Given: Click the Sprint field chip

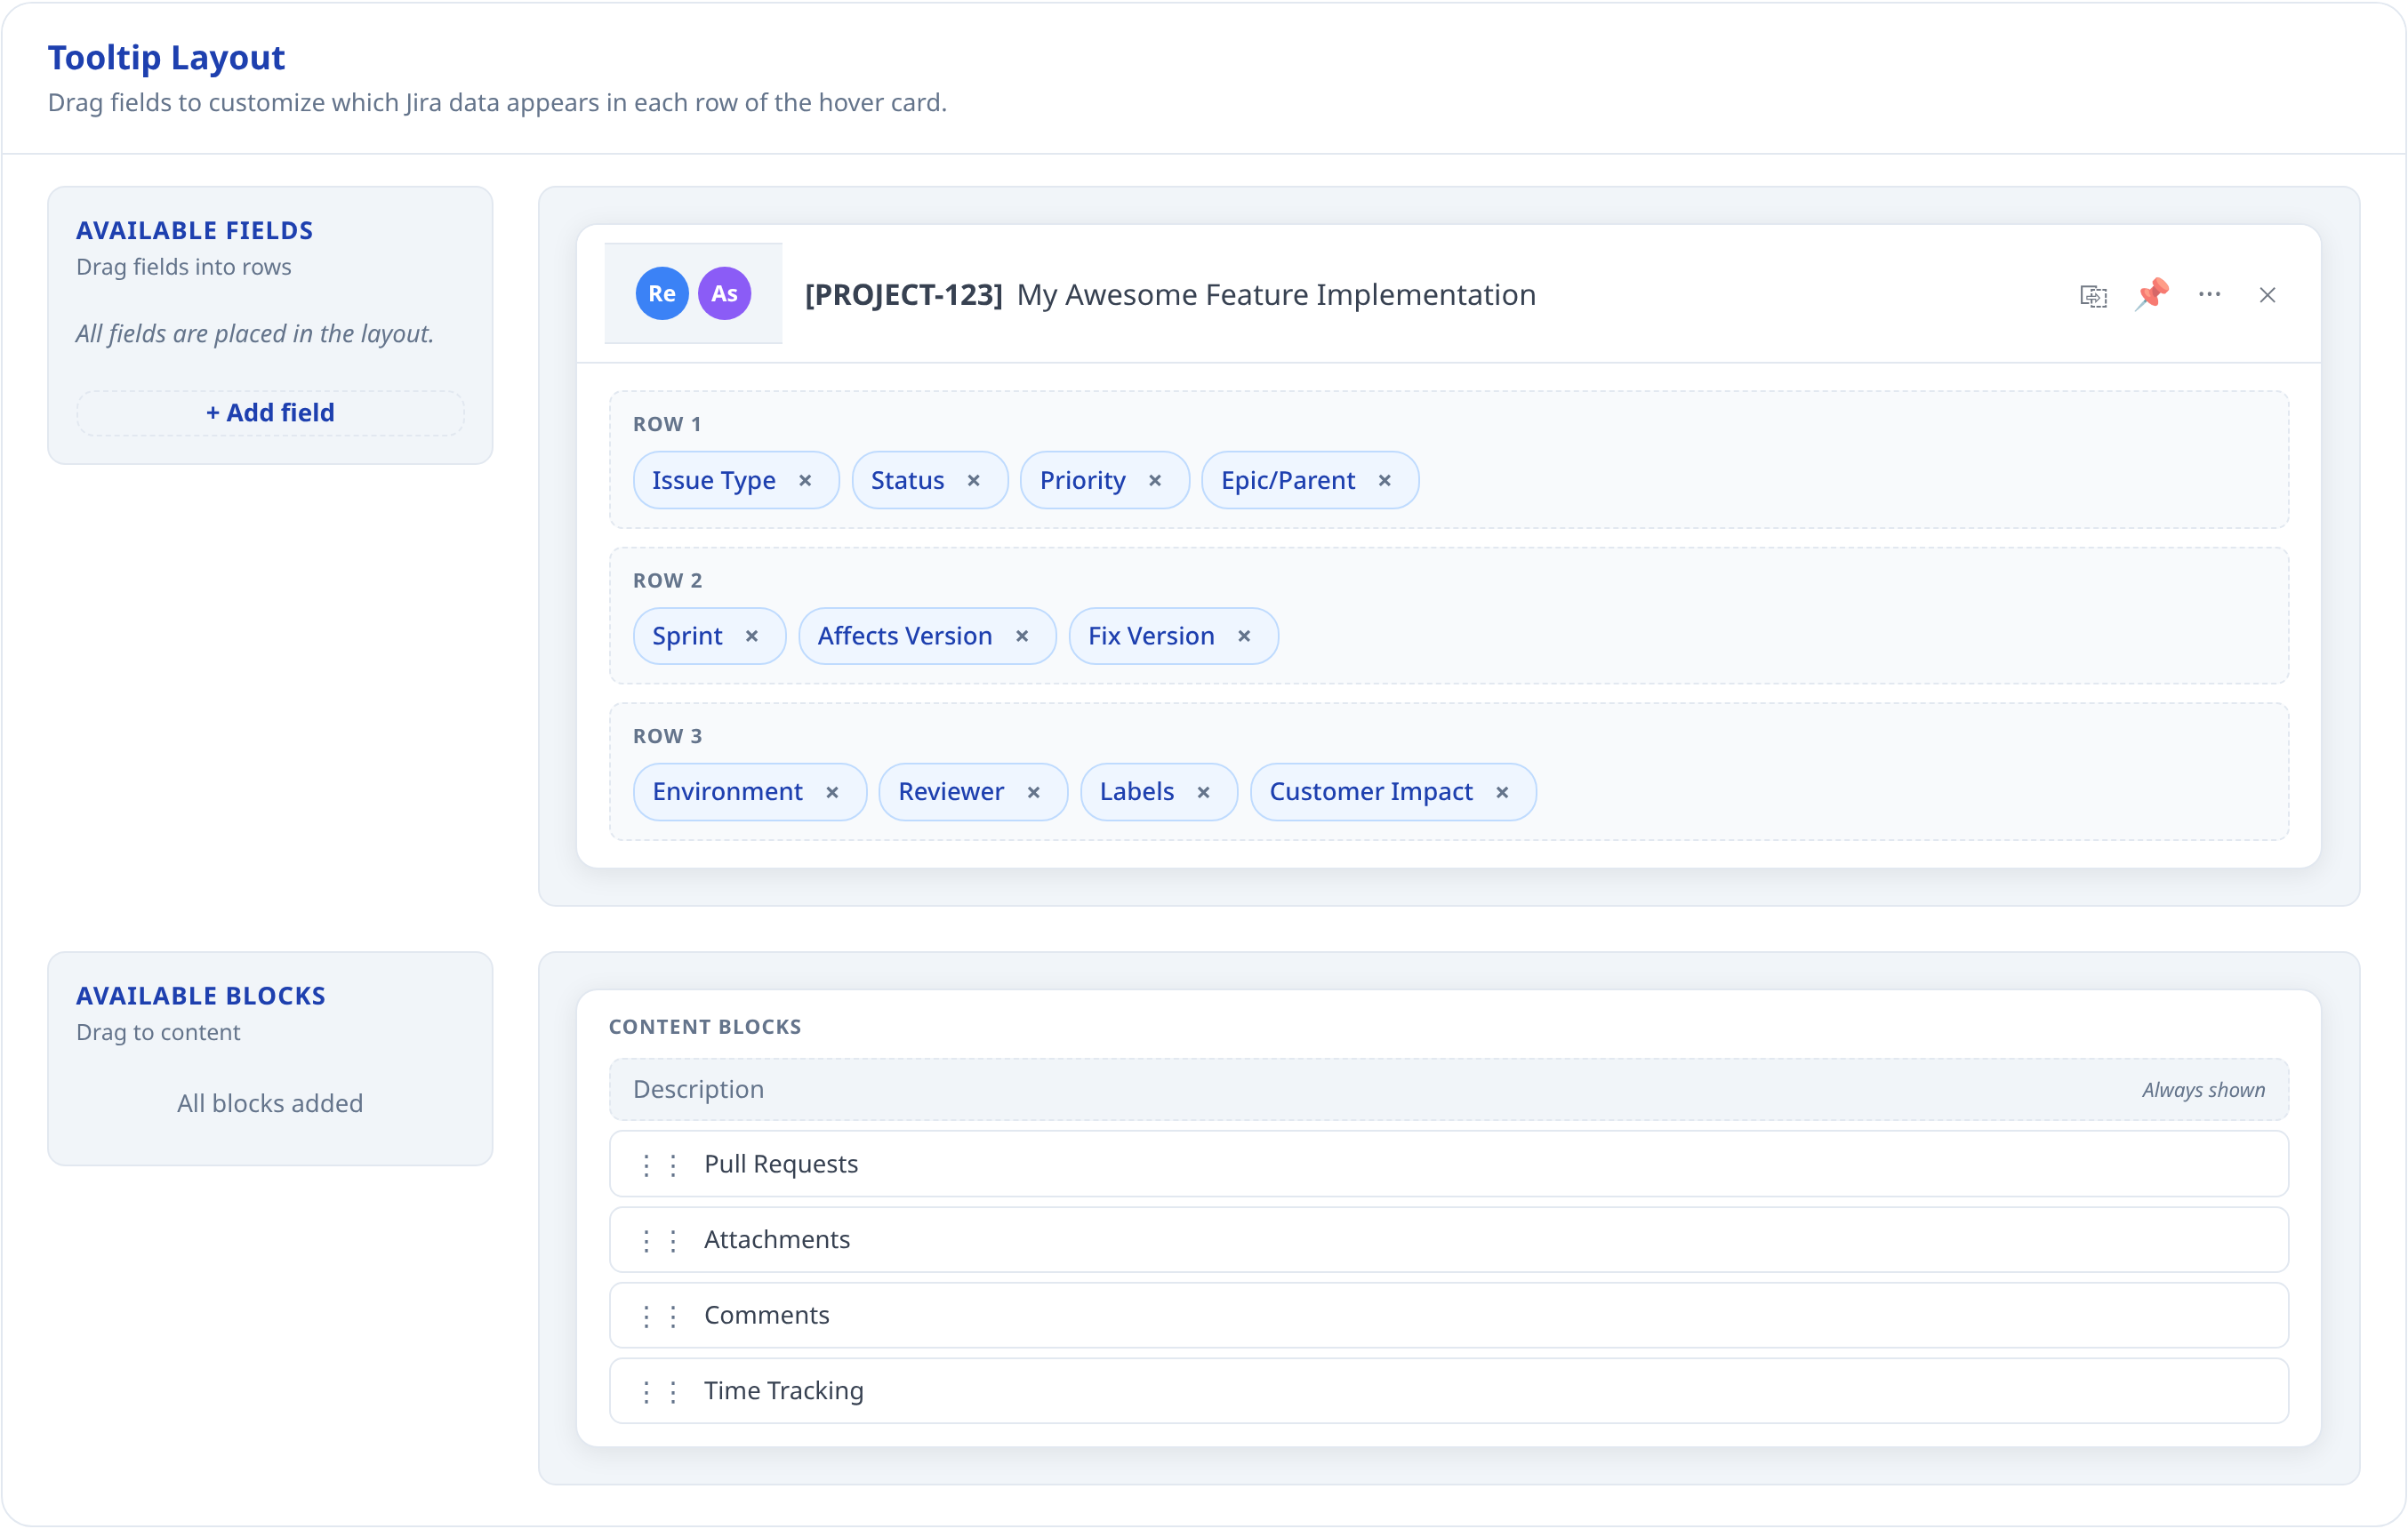Looking at the screenshot, I should pyautogui.click(x=687, y=636).
